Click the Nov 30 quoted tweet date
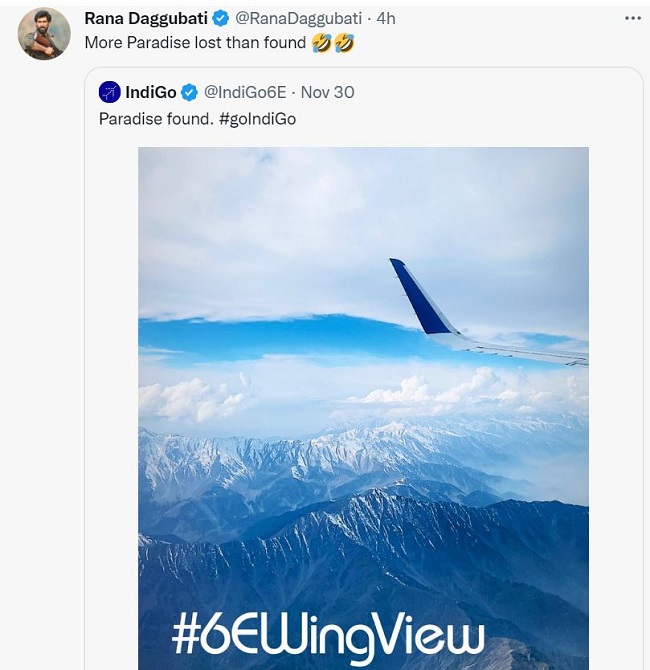 [327, 92]
